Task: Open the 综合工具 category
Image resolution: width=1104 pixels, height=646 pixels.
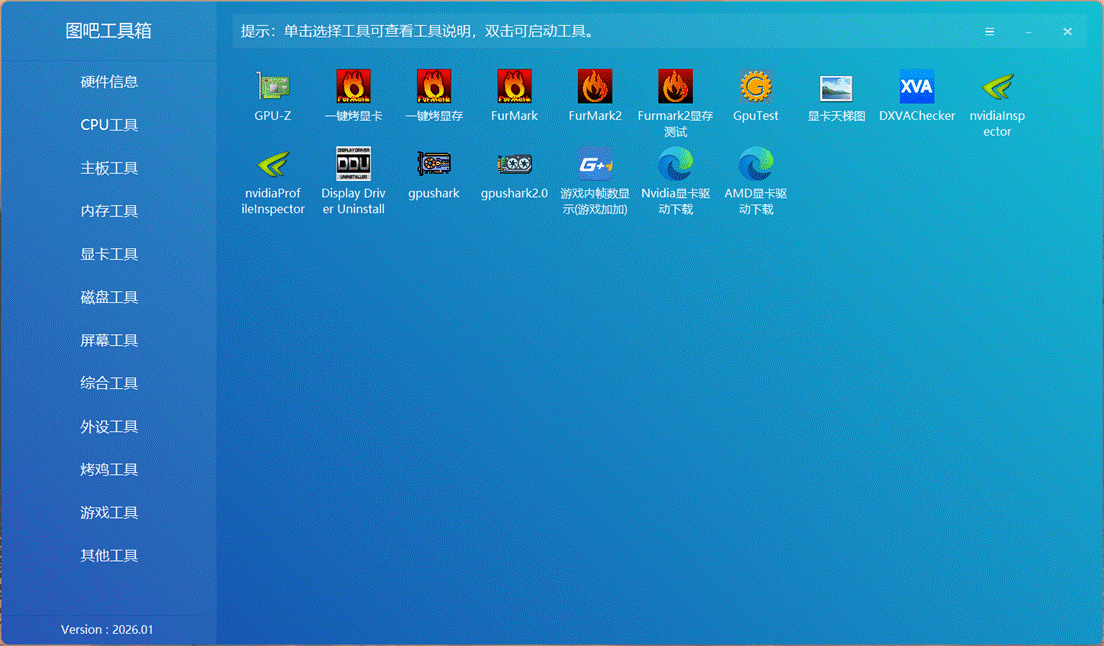Action: coord(109,383)
